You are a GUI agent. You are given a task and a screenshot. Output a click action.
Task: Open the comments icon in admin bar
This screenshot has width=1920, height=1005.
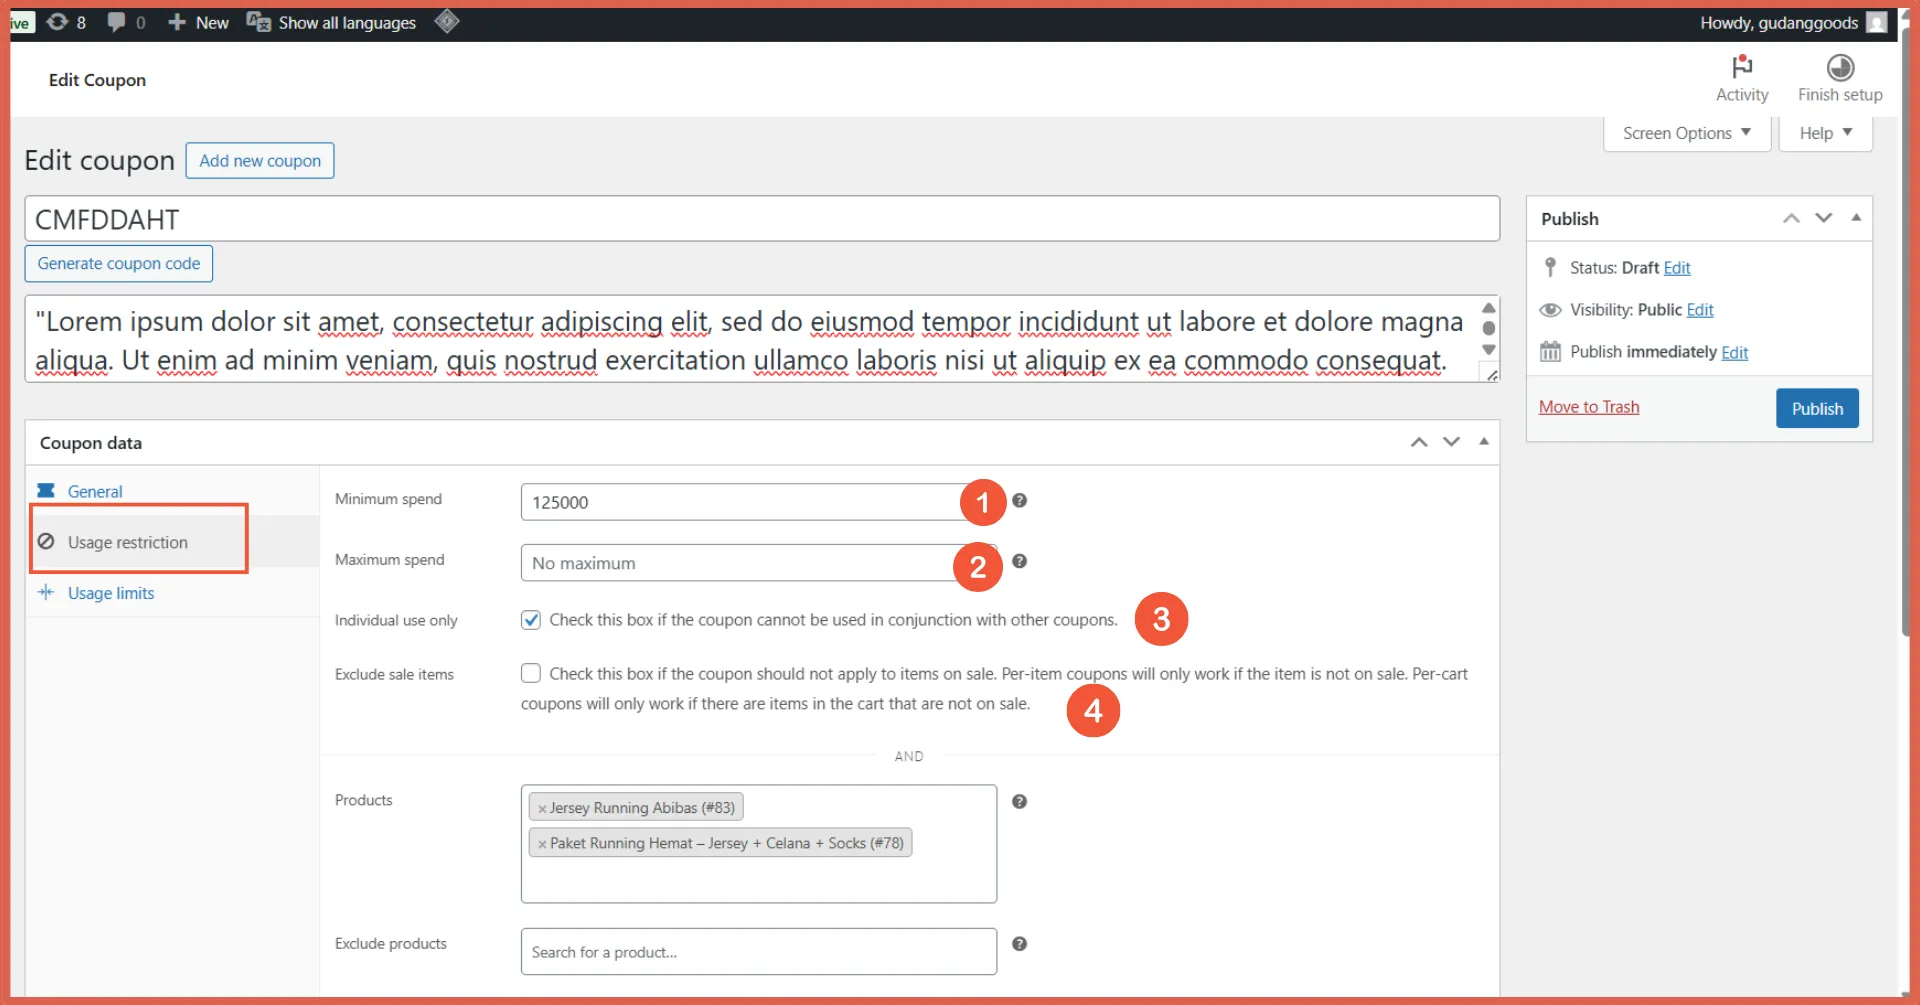(117, 22)
